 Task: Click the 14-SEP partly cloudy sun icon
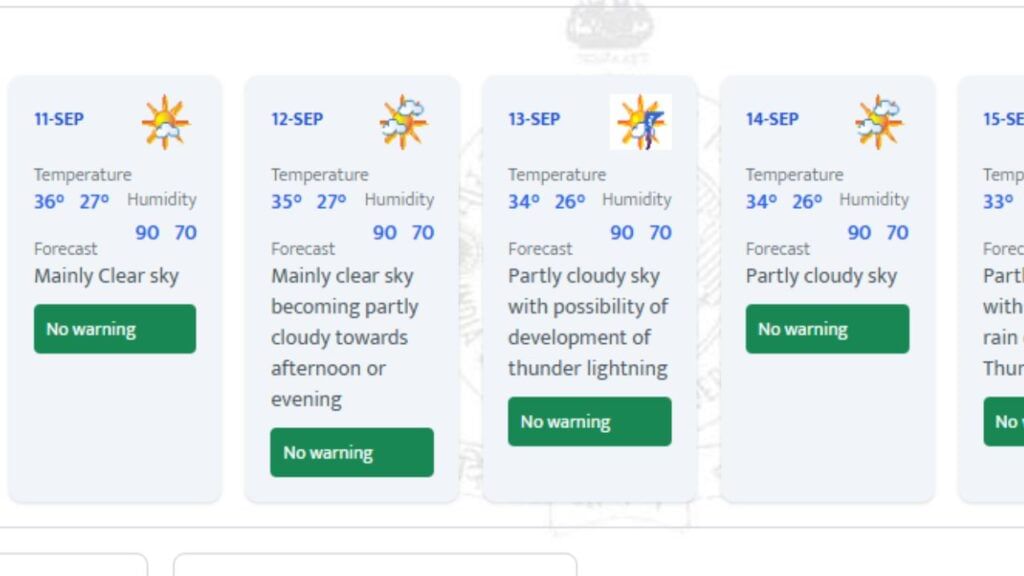click(878, 122)
